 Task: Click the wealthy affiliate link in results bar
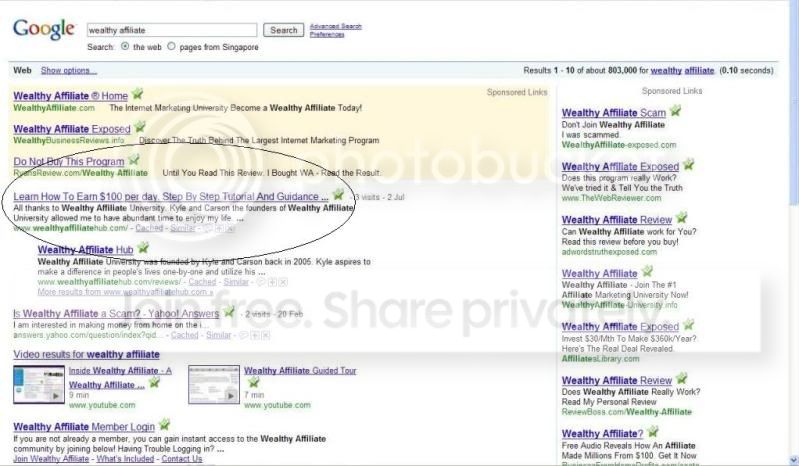682,70
